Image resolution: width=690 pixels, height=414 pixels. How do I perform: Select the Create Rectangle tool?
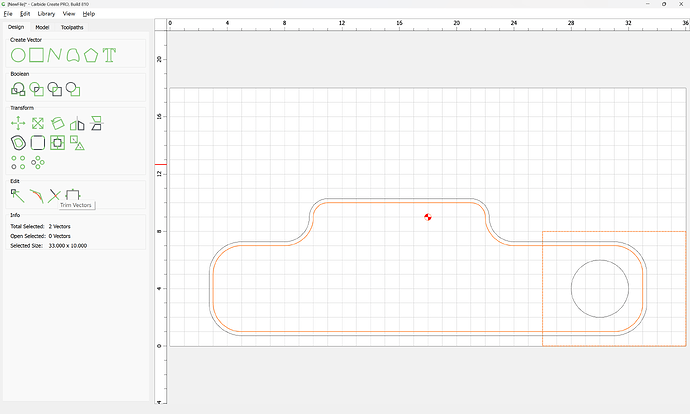tap(37, 55)
